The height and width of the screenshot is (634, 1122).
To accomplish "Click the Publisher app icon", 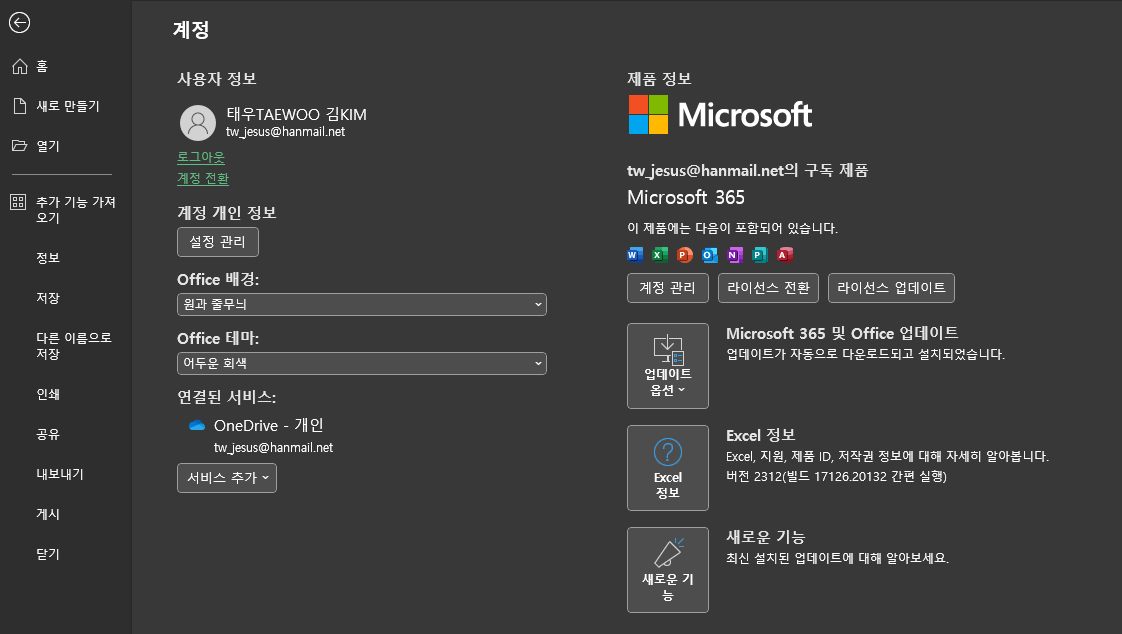I will click(760, 255).
